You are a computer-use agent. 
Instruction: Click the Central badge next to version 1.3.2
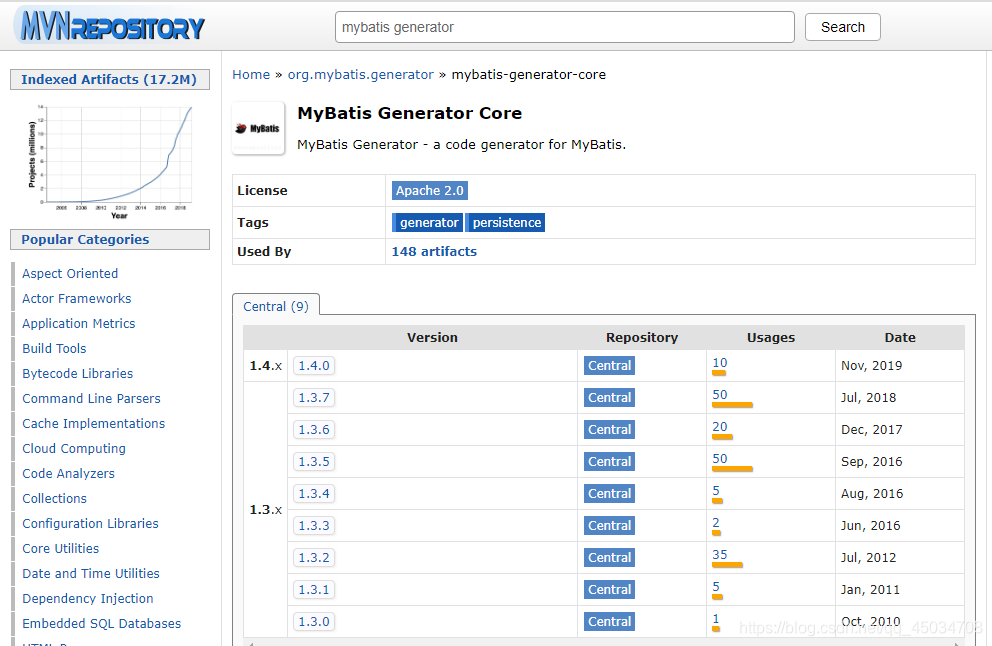pyautogui.click(x=609, y=557)
